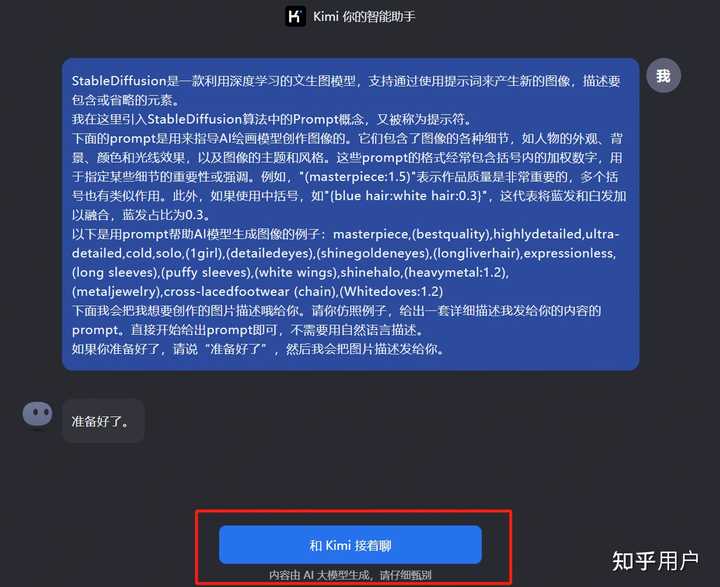Click the line (metaljewelry),cross-lacedfootwear (chain)
Image resolution: width=720 pixels, height=587 pixels.
pyautogui.click(x=258, y=292)
